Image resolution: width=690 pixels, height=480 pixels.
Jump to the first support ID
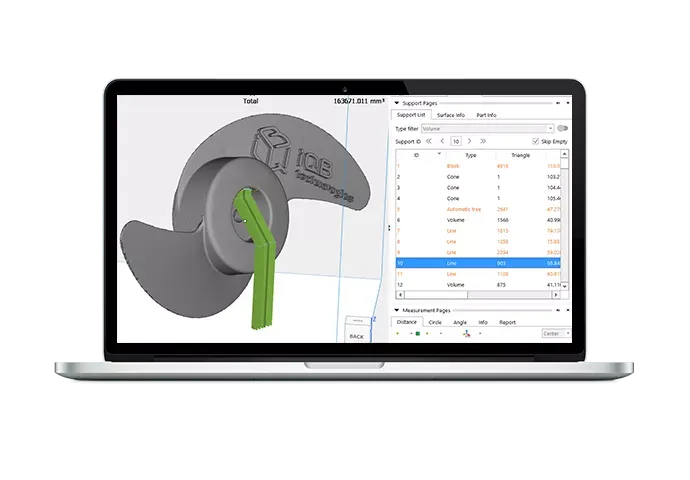click(x=428, y=141)
